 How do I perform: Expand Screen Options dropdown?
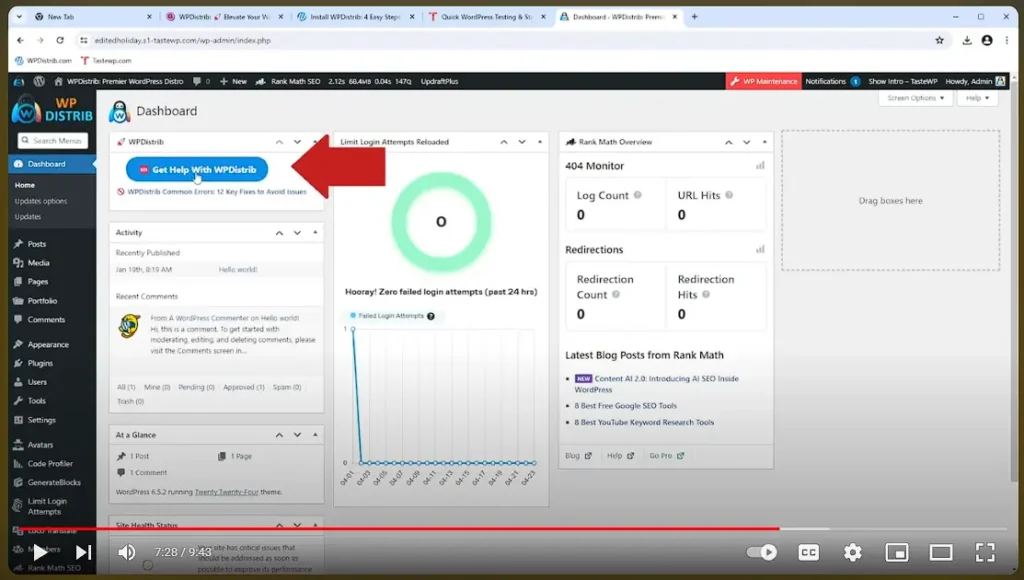[x=915, y=98]
